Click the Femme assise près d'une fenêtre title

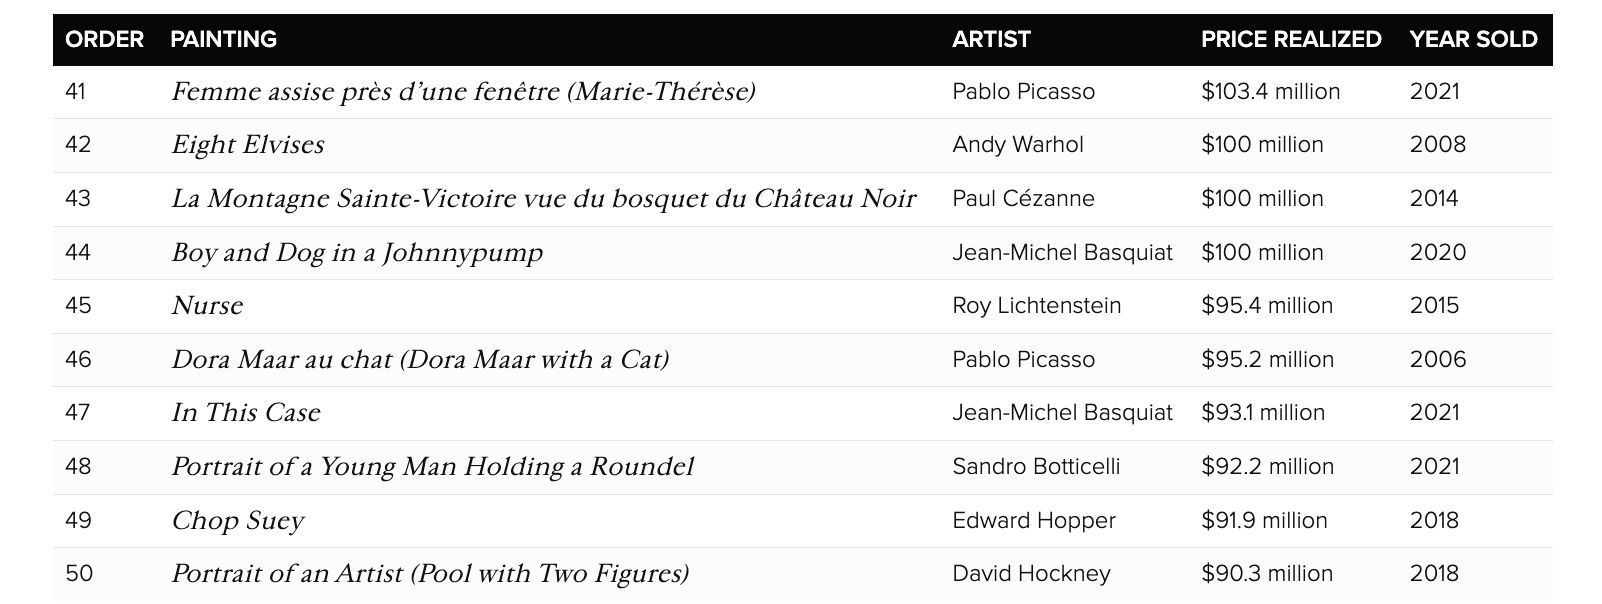point(463,92)
